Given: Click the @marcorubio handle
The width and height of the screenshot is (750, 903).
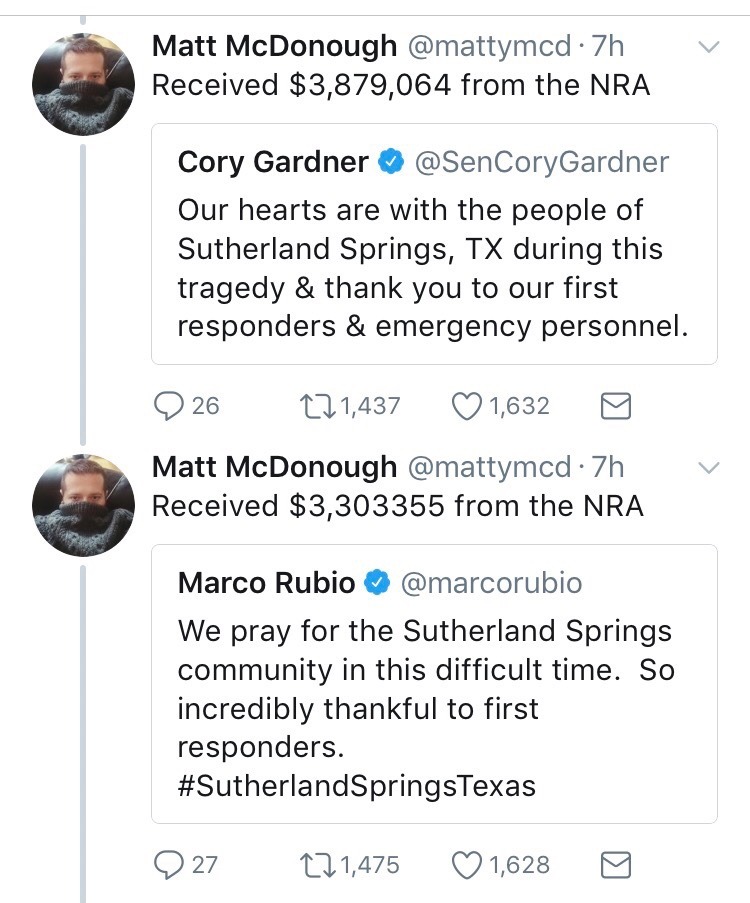Looking at the screenshot, I should pos(491,582).
